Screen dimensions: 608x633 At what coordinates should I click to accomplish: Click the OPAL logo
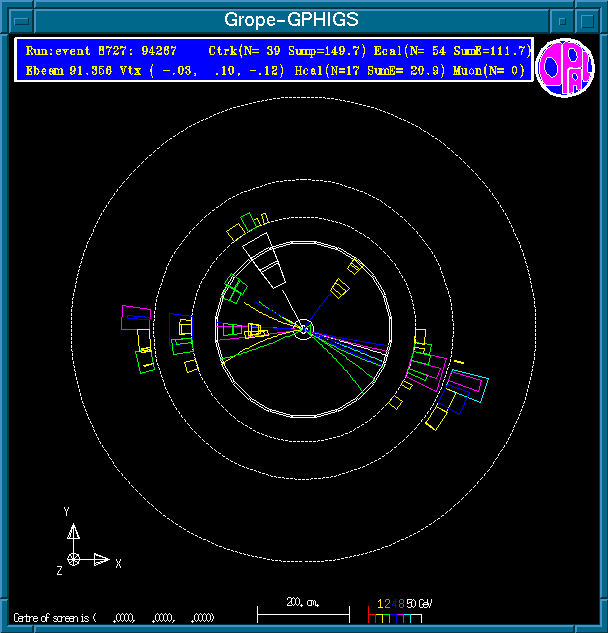tap(566, 69)
